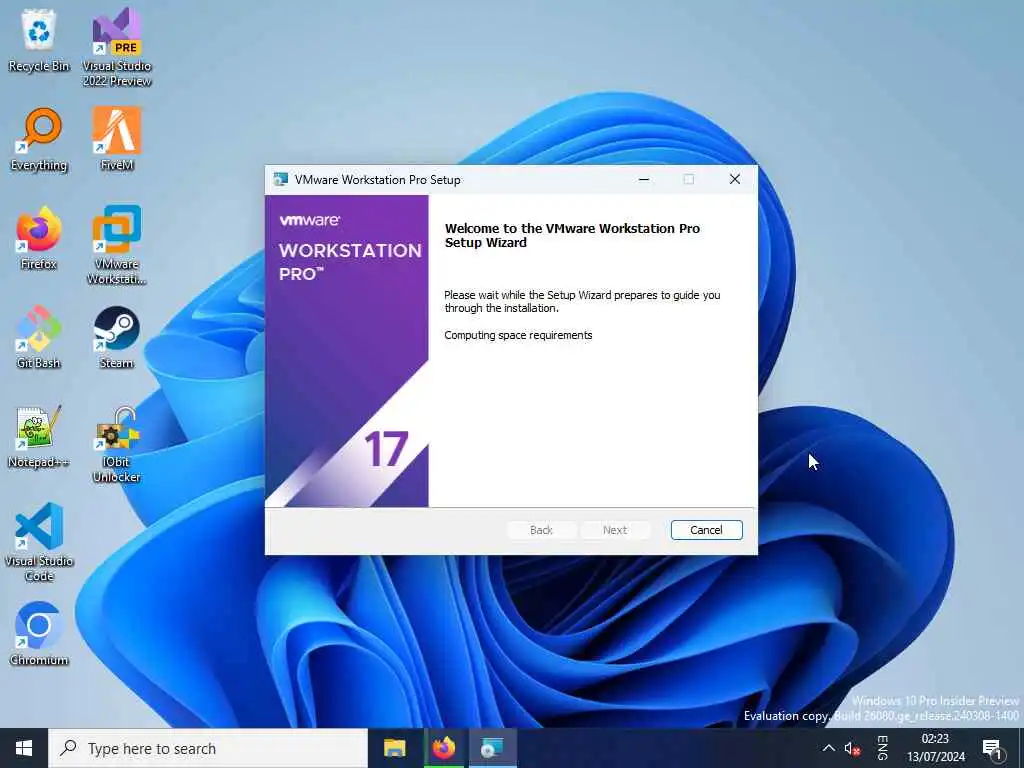Click the VMware installer taskbar icon

[492, 748]
